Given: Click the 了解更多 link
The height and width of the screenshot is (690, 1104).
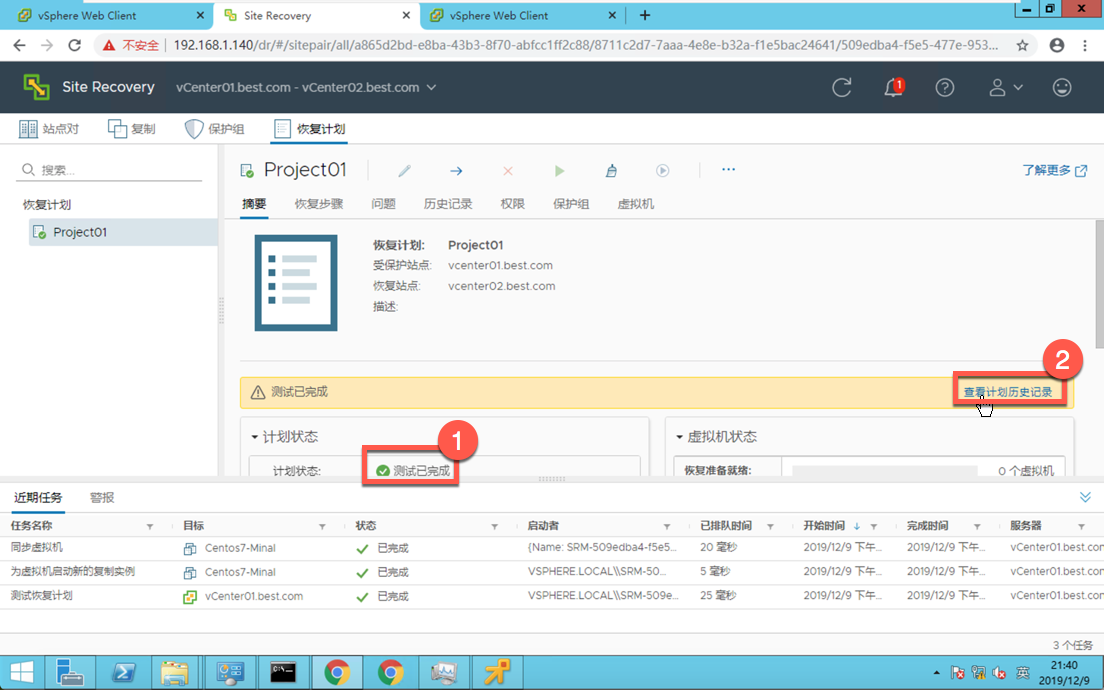Looking at the screenshot, I should tap(1055, 170).
